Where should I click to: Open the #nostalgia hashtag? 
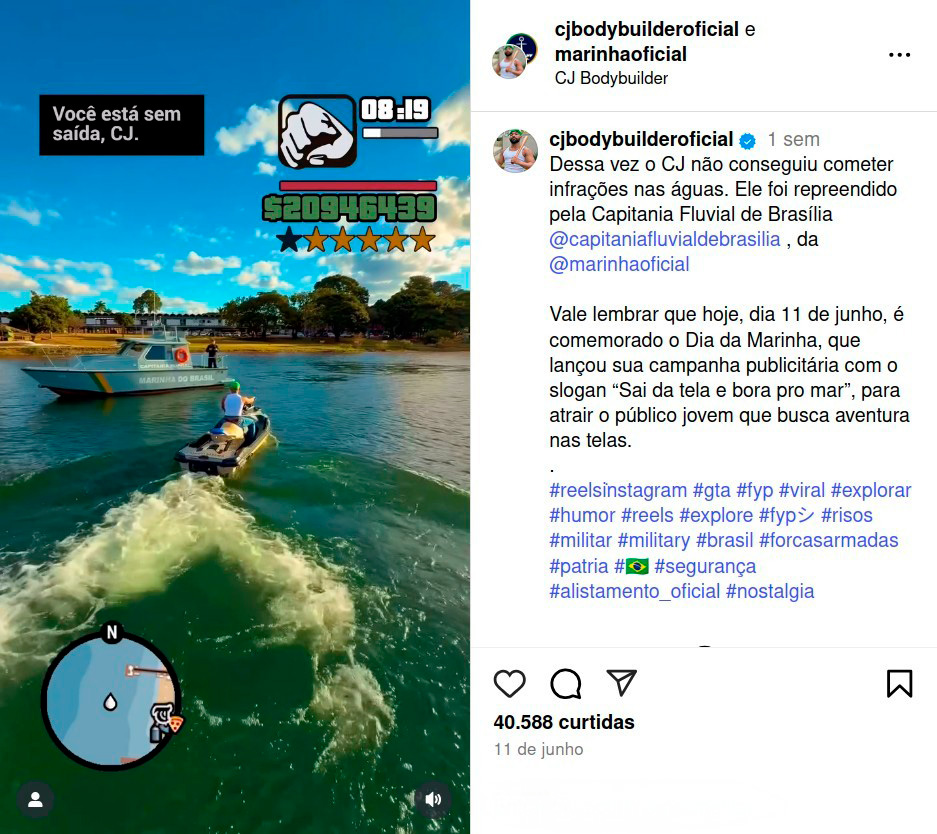pyautogui.click(x=770, y=591)
